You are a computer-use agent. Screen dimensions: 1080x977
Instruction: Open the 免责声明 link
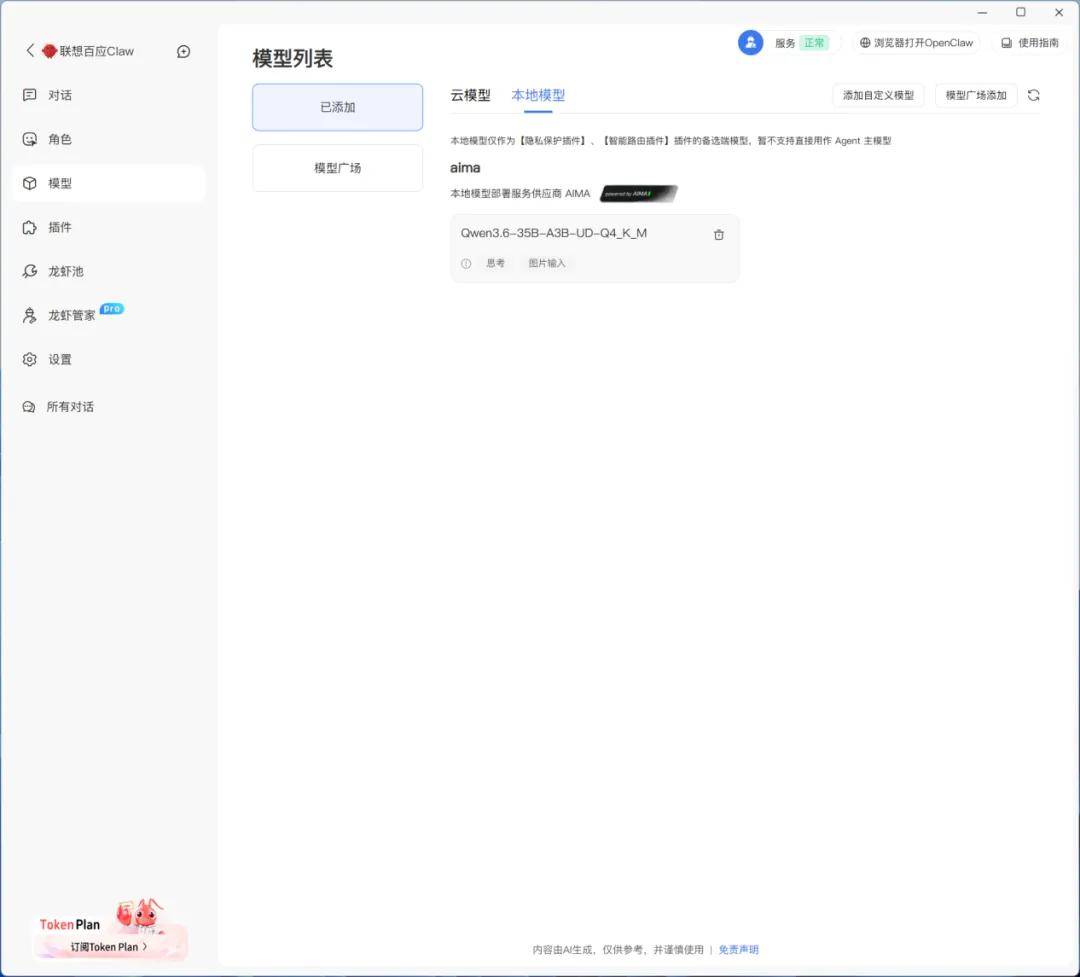[x=738, y=949]
